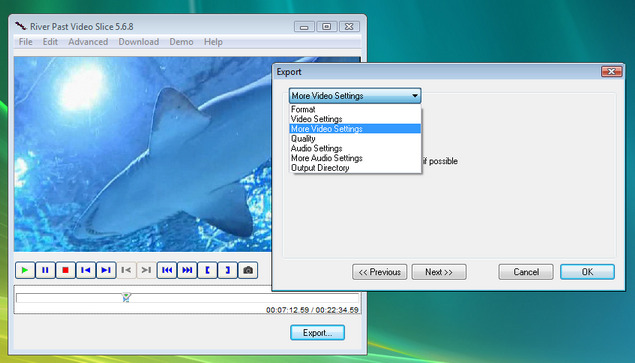Select More Audio Settings in the dropdown list
Viewport: 635px width, 363px height.
(x=355, y=158)
